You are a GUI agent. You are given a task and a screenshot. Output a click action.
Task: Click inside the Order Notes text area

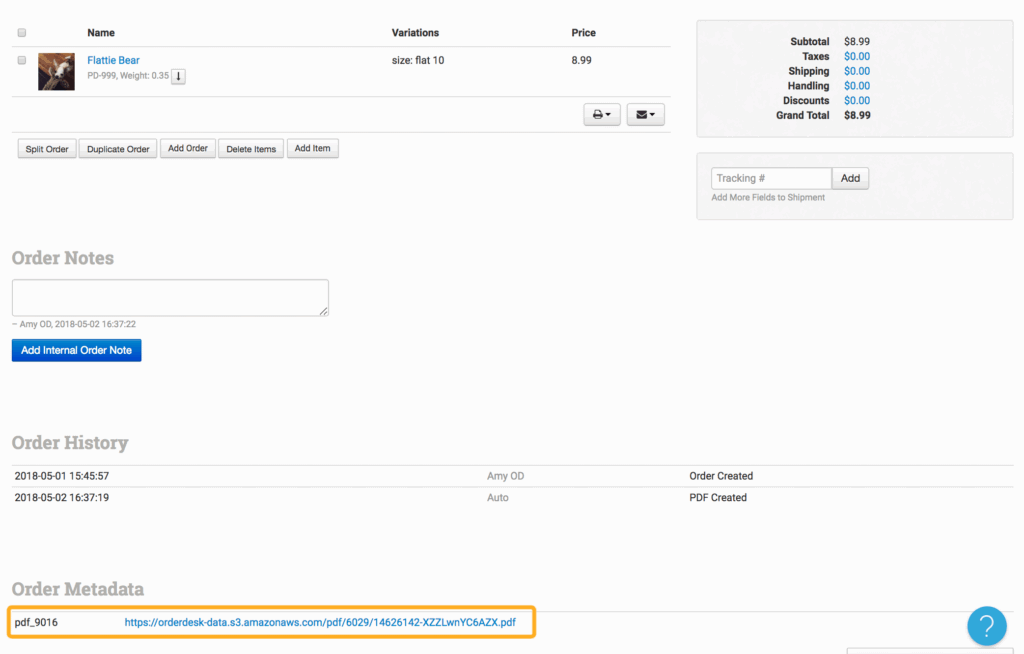[x=170, y=298]
